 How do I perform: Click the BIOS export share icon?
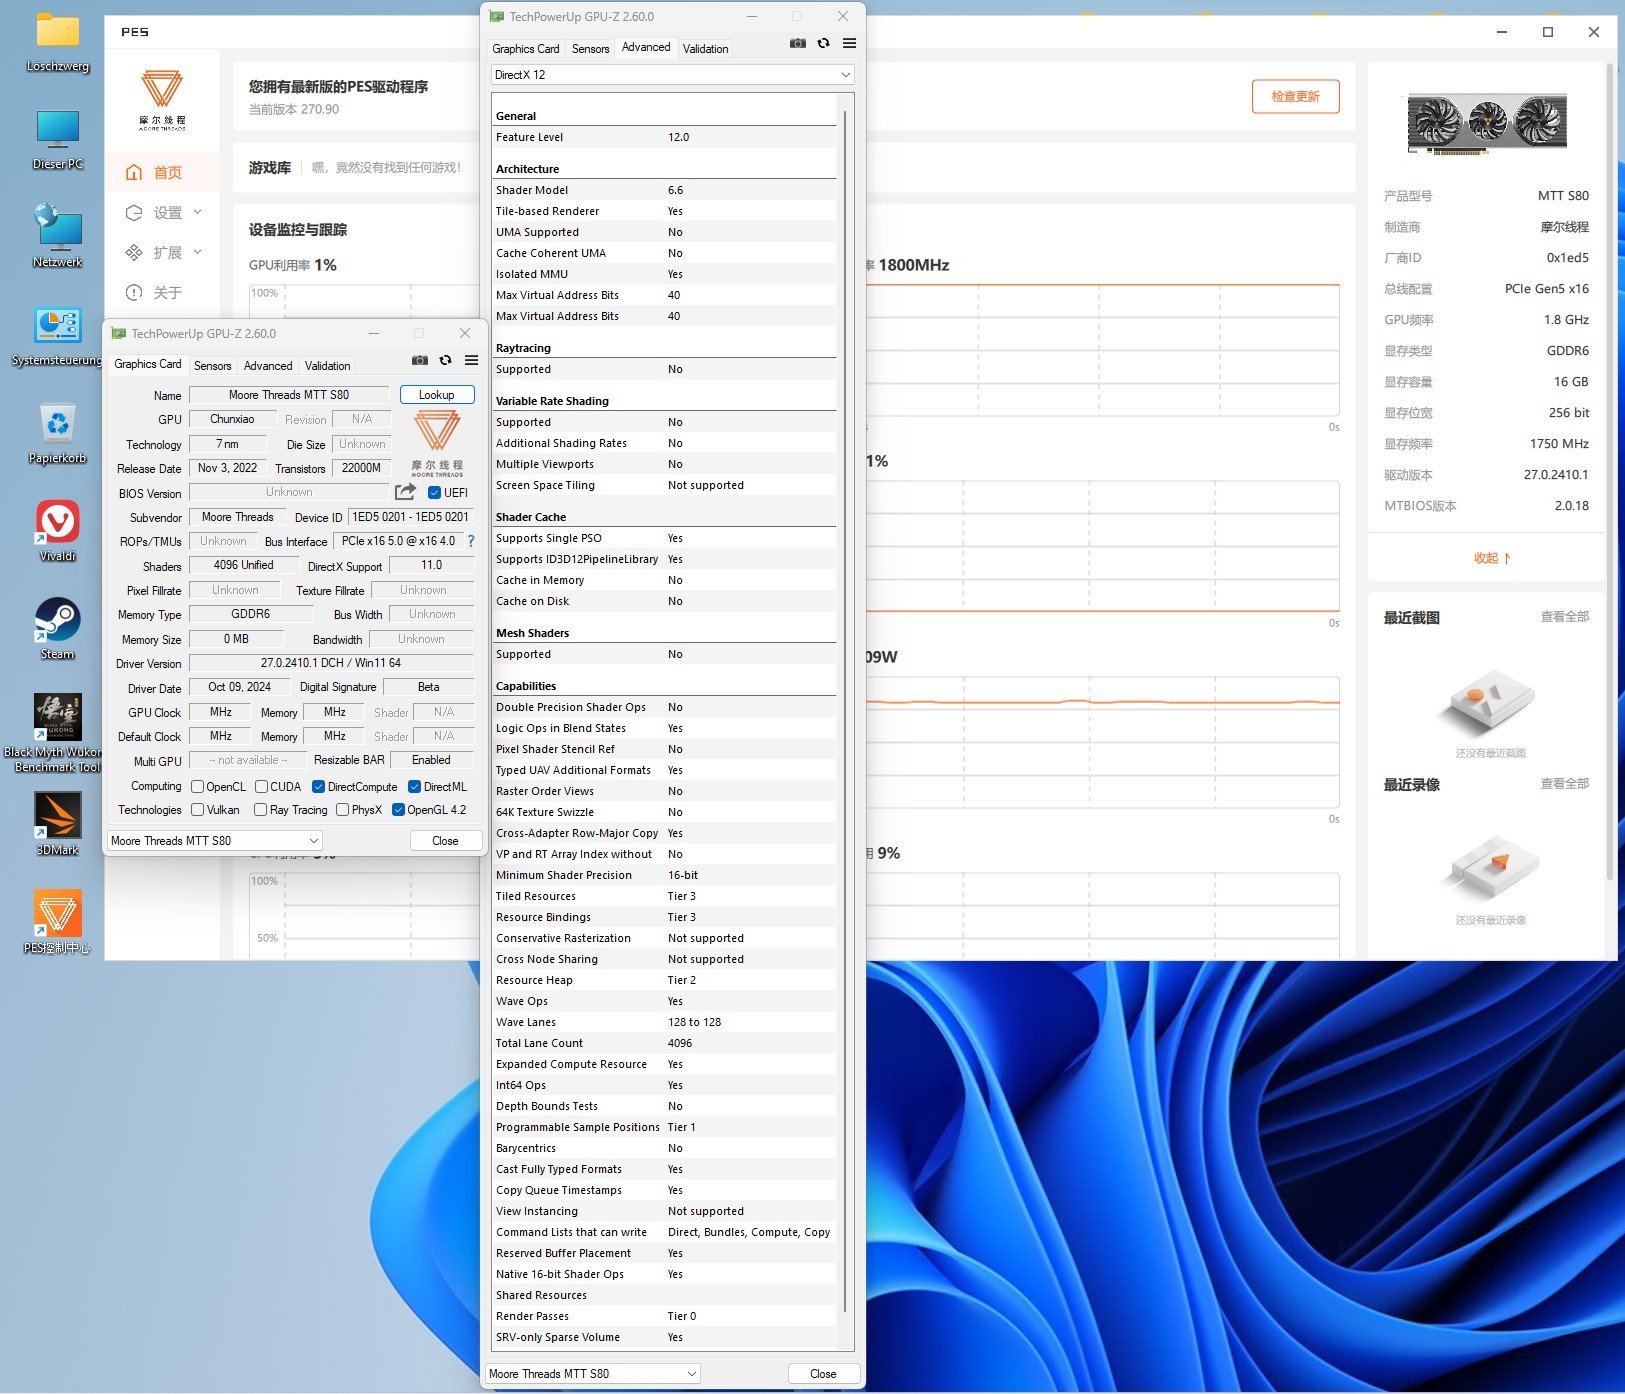[405, 492]
